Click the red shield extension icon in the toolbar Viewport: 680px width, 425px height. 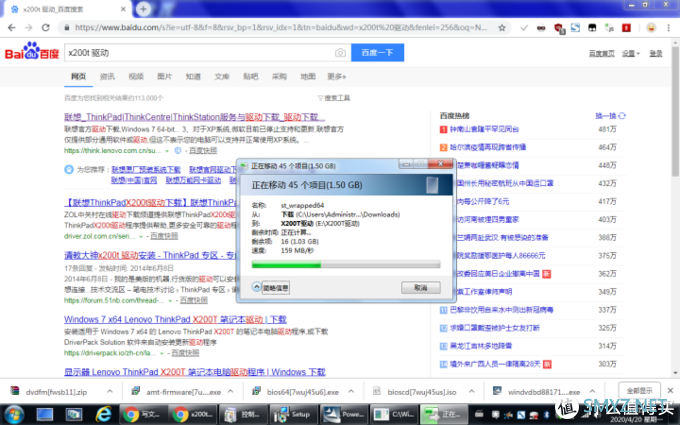(559, 28)
